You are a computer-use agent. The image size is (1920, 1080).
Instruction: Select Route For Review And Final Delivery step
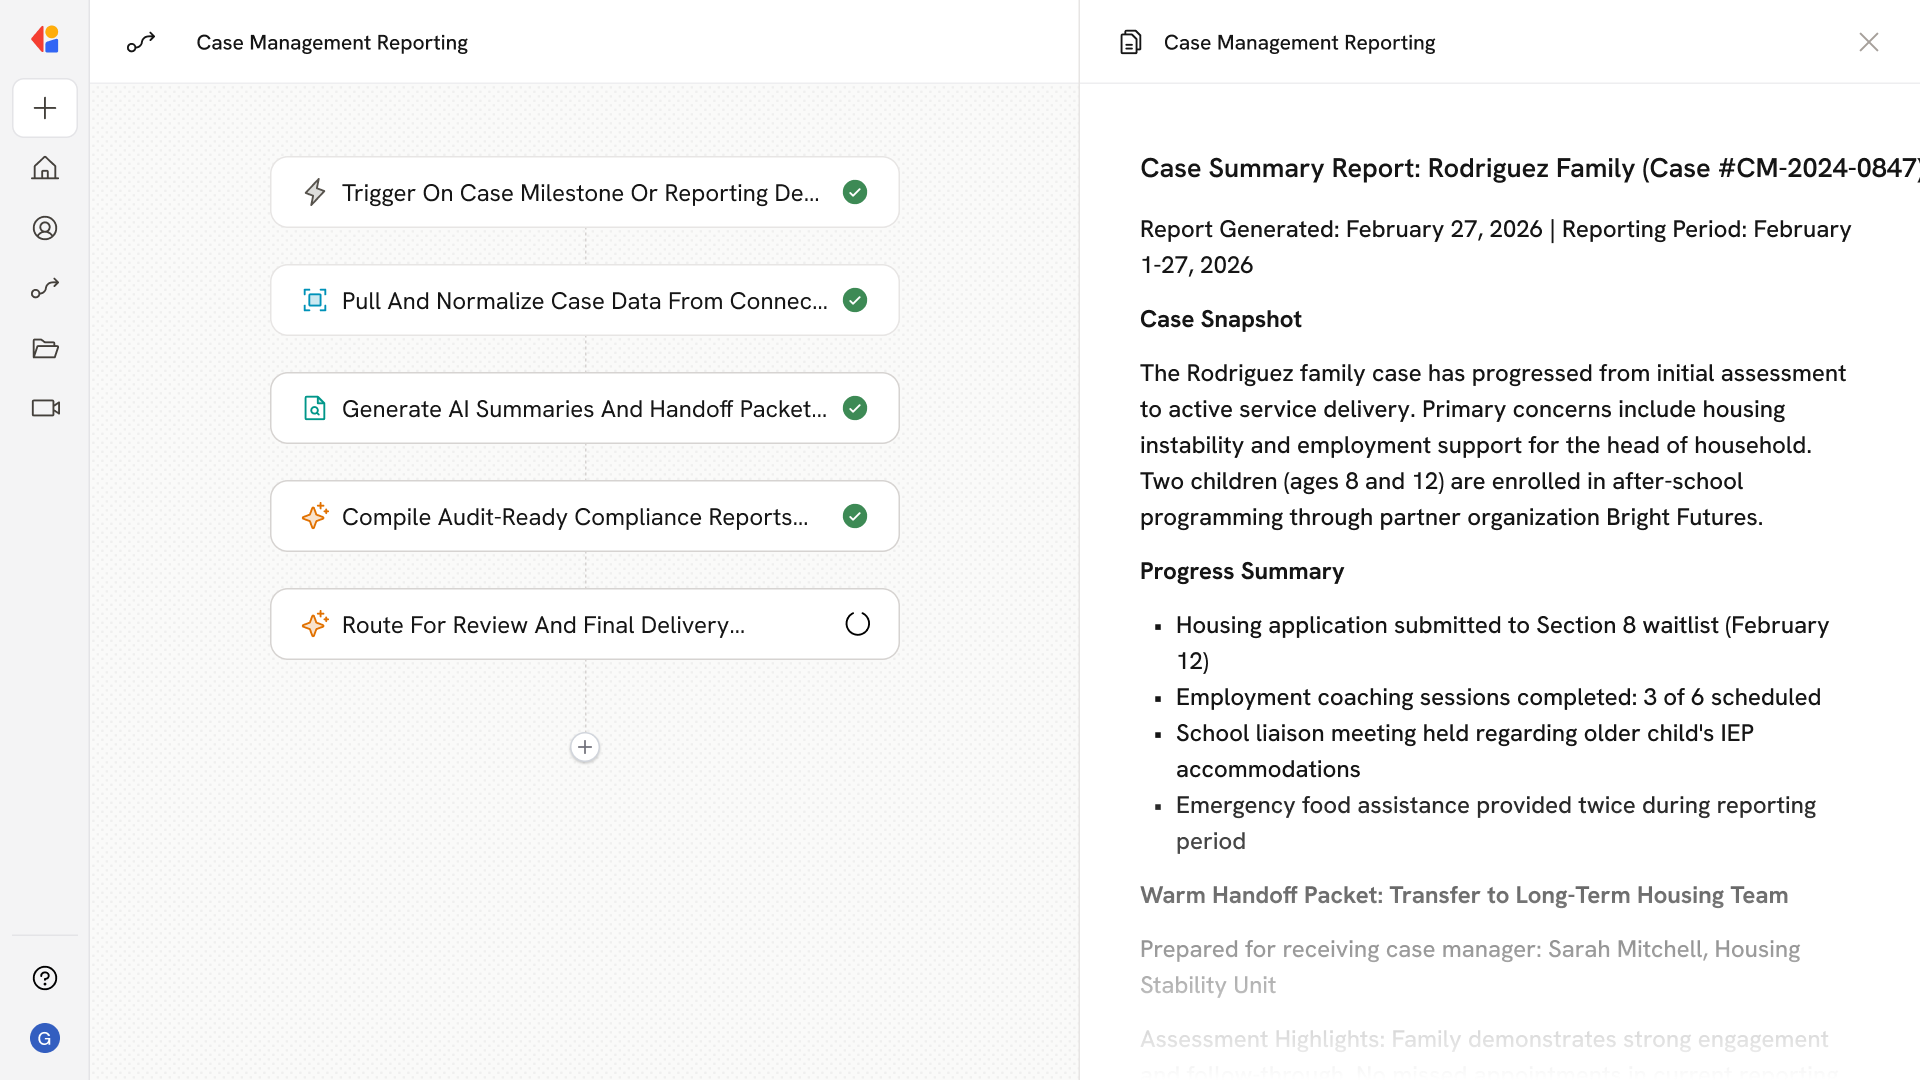(543, 625)
